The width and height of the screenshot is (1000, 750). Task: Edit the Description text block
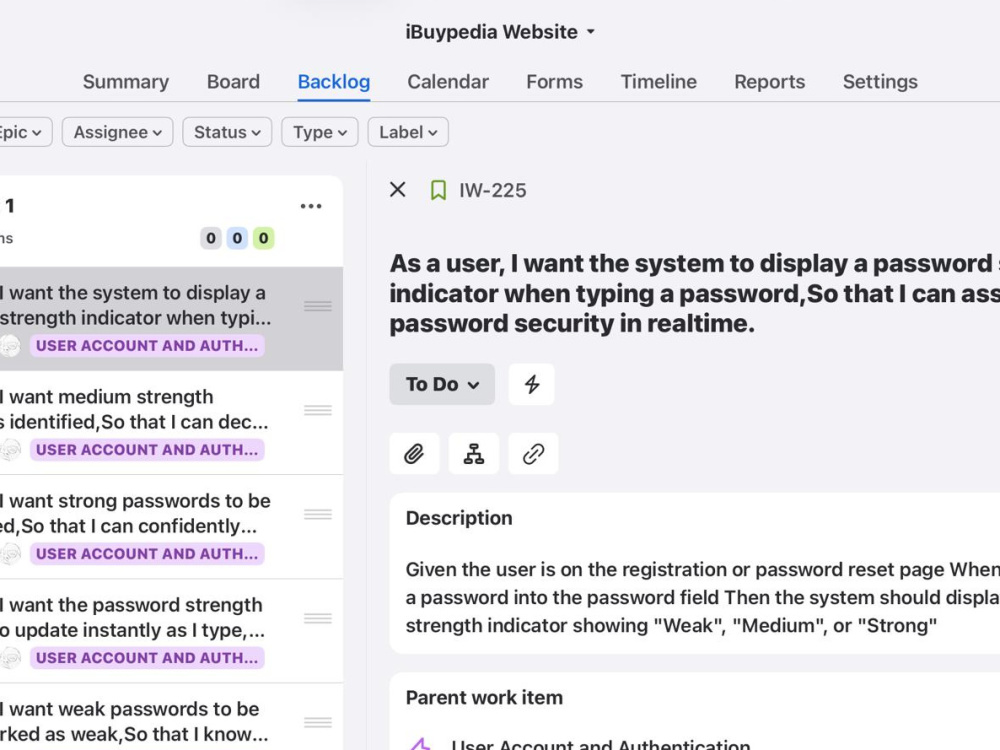click(703, 598)
